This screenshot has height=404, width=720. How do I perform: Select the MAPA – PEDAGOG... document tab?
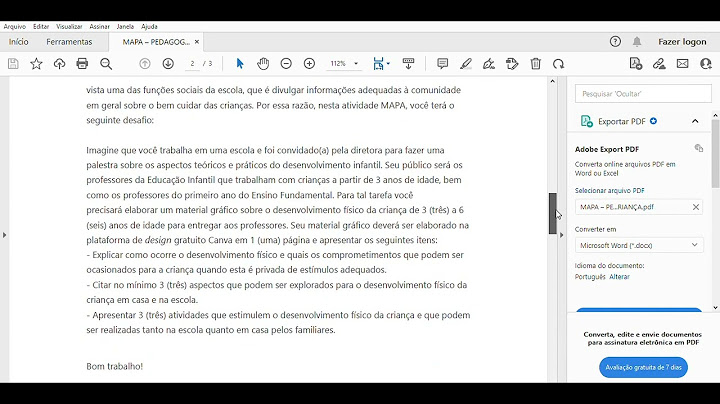[x=156, y=42]
